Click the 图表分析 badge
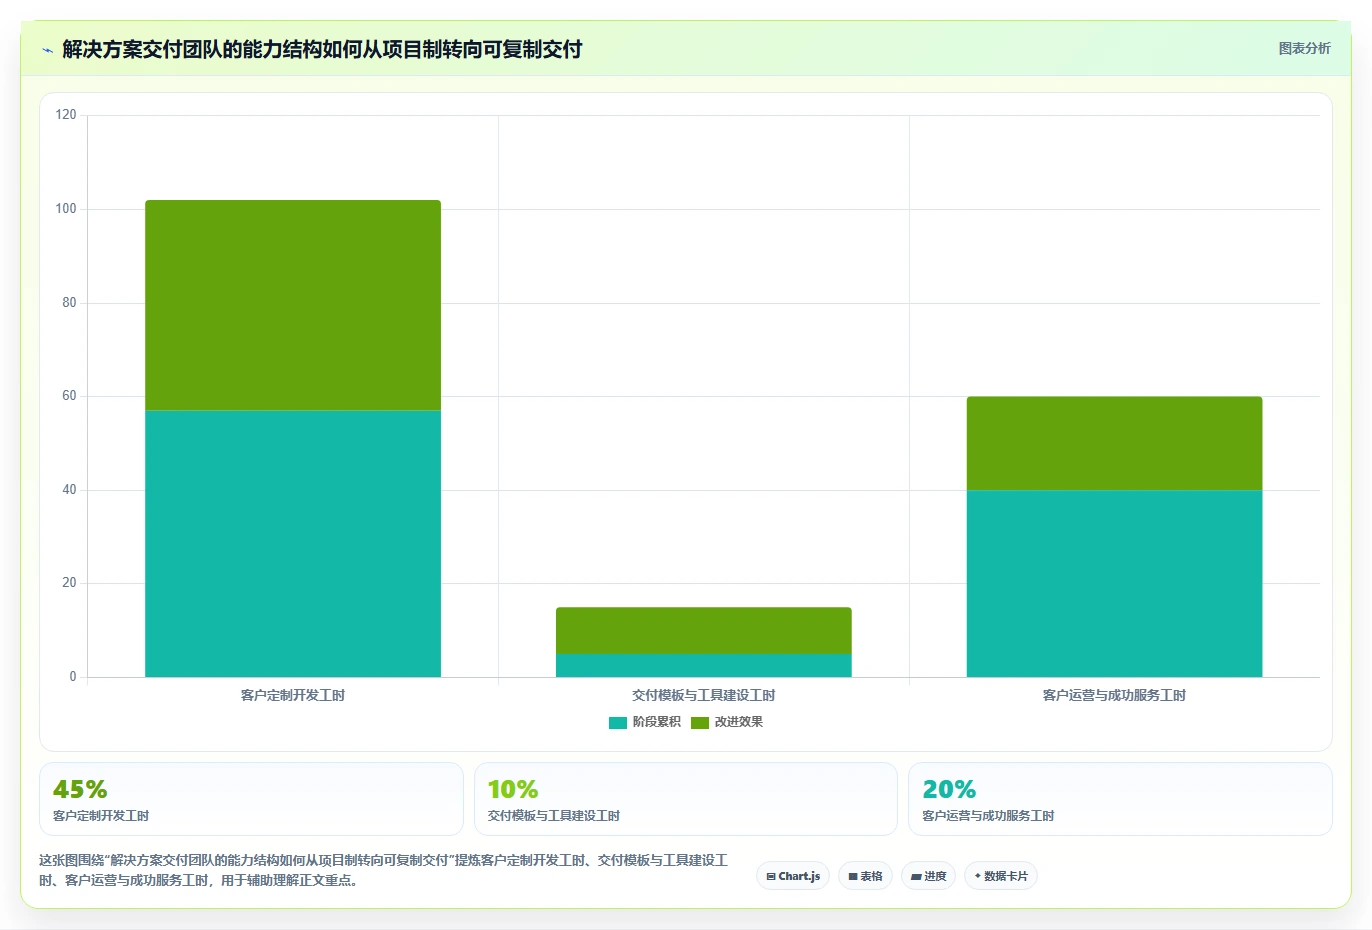 1304,48
